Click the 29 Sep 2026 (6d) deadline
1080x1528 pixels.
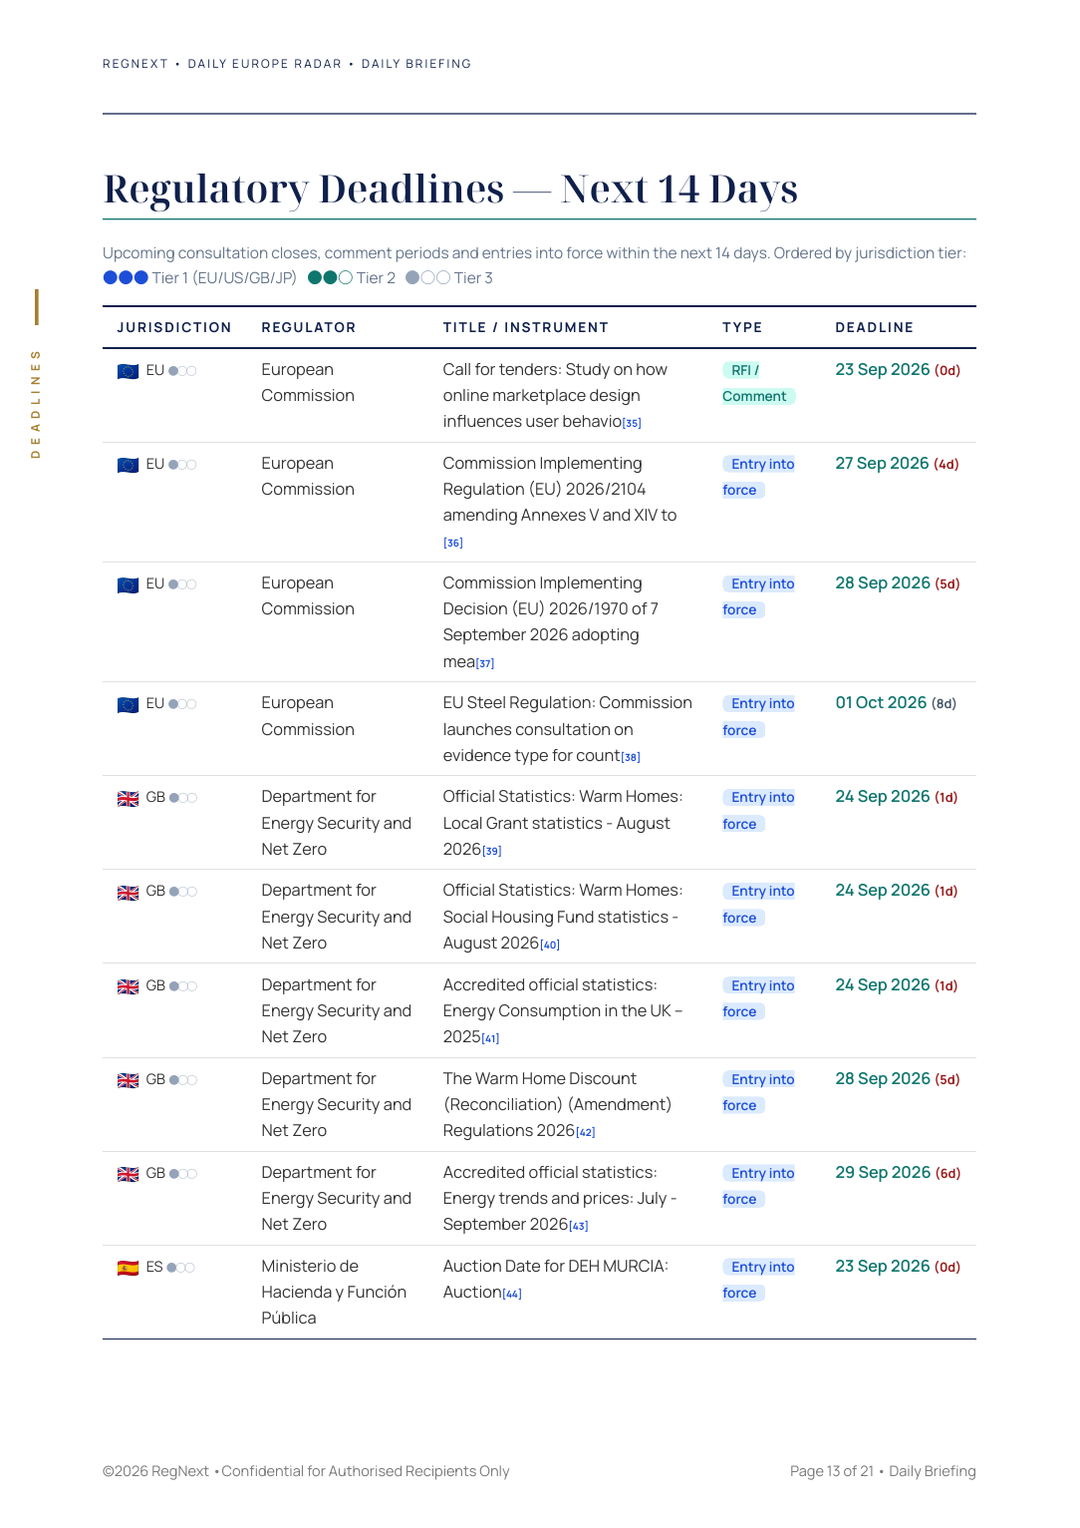pos(898,1173)
